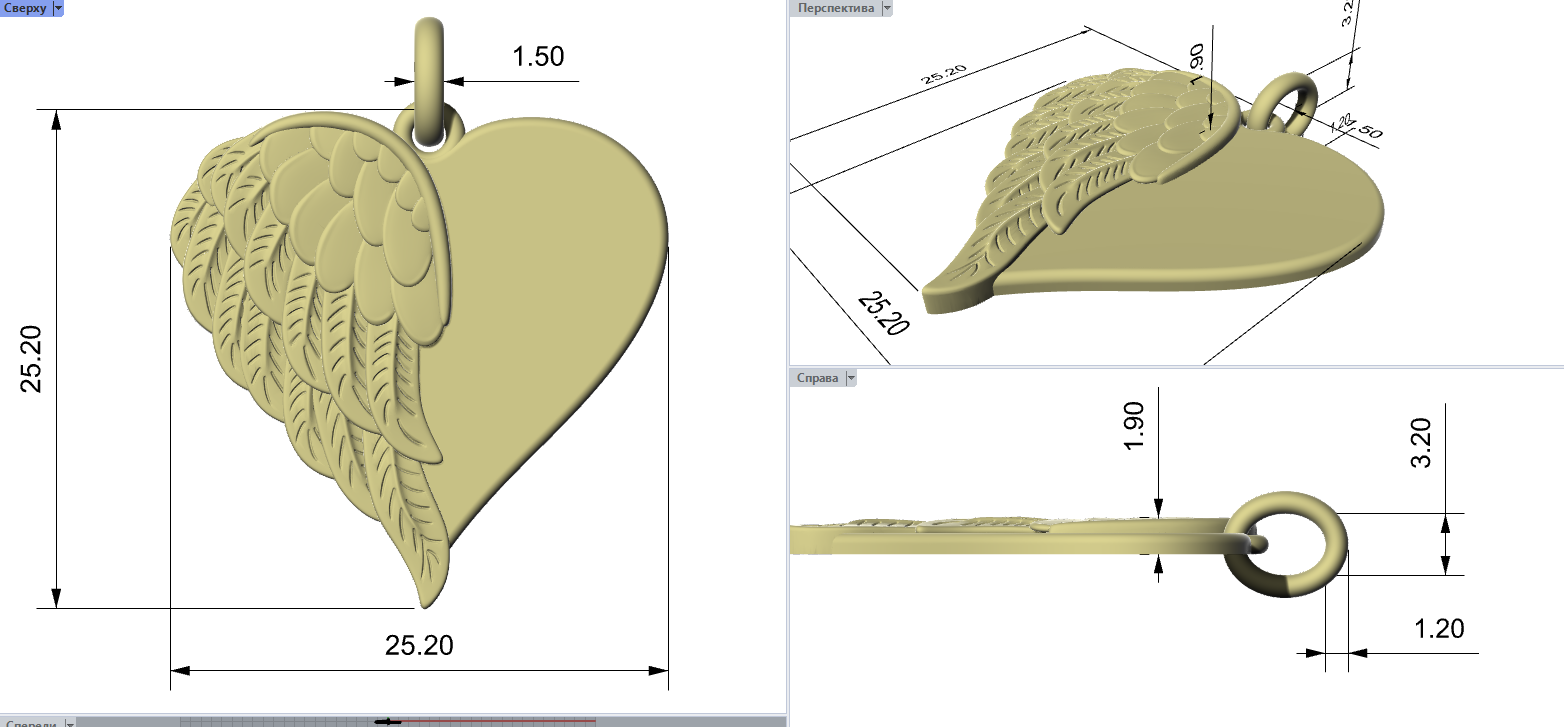1564x727 pixels.
Task: Click the red line in the Спереди viewport
Action: click(500, 720)
